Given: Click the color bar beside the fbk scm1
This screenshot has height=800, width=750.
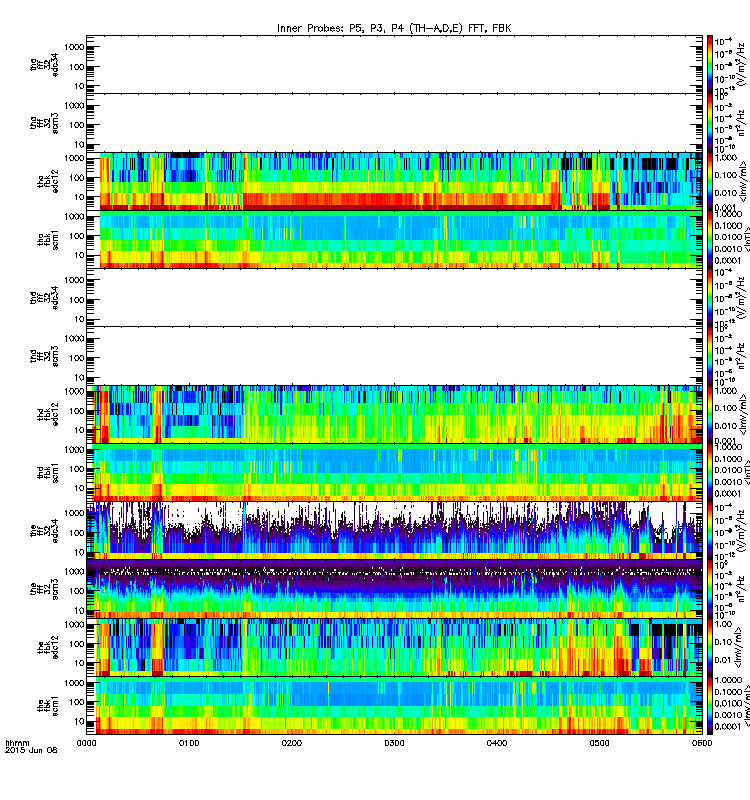Looking at the screenshot, I should point(710,706).
